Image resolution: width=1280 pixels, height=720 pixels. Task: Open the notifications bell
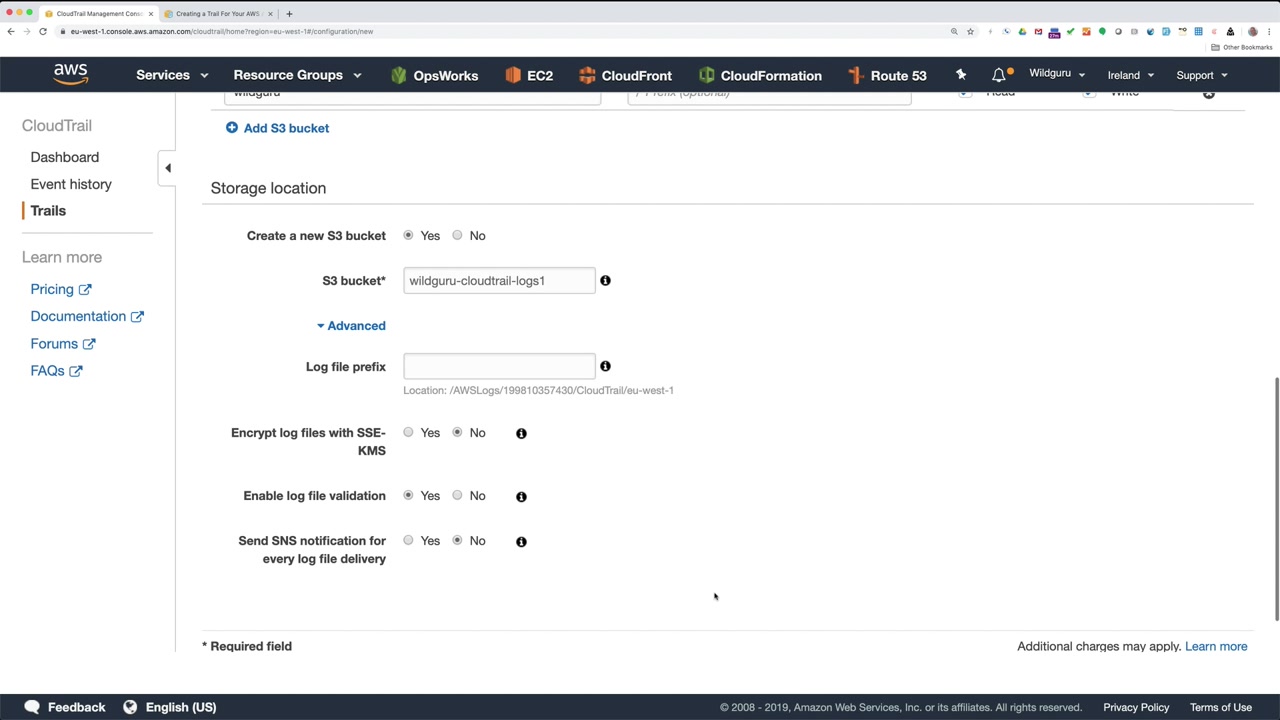point(999,75)
